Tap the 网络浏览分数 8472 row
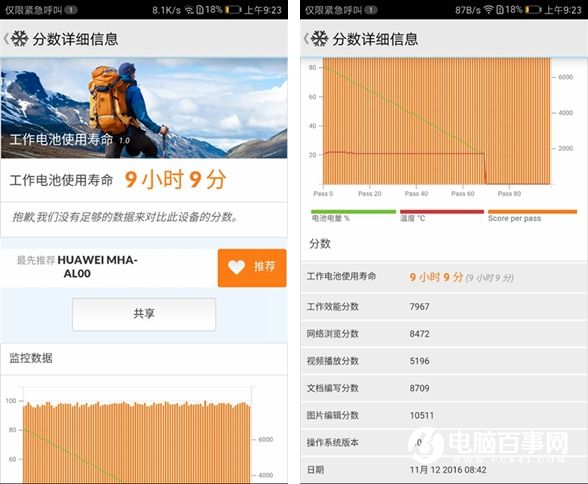Screen dimensions: 588x484 [x=444, y=334]
